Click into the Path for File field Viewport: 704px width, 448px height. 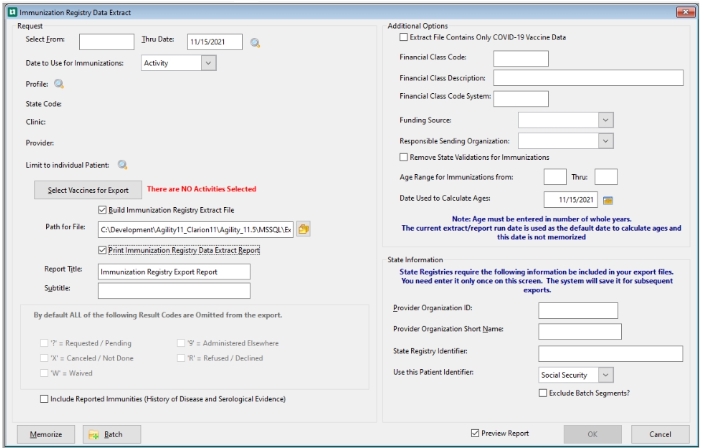(196, 229)
